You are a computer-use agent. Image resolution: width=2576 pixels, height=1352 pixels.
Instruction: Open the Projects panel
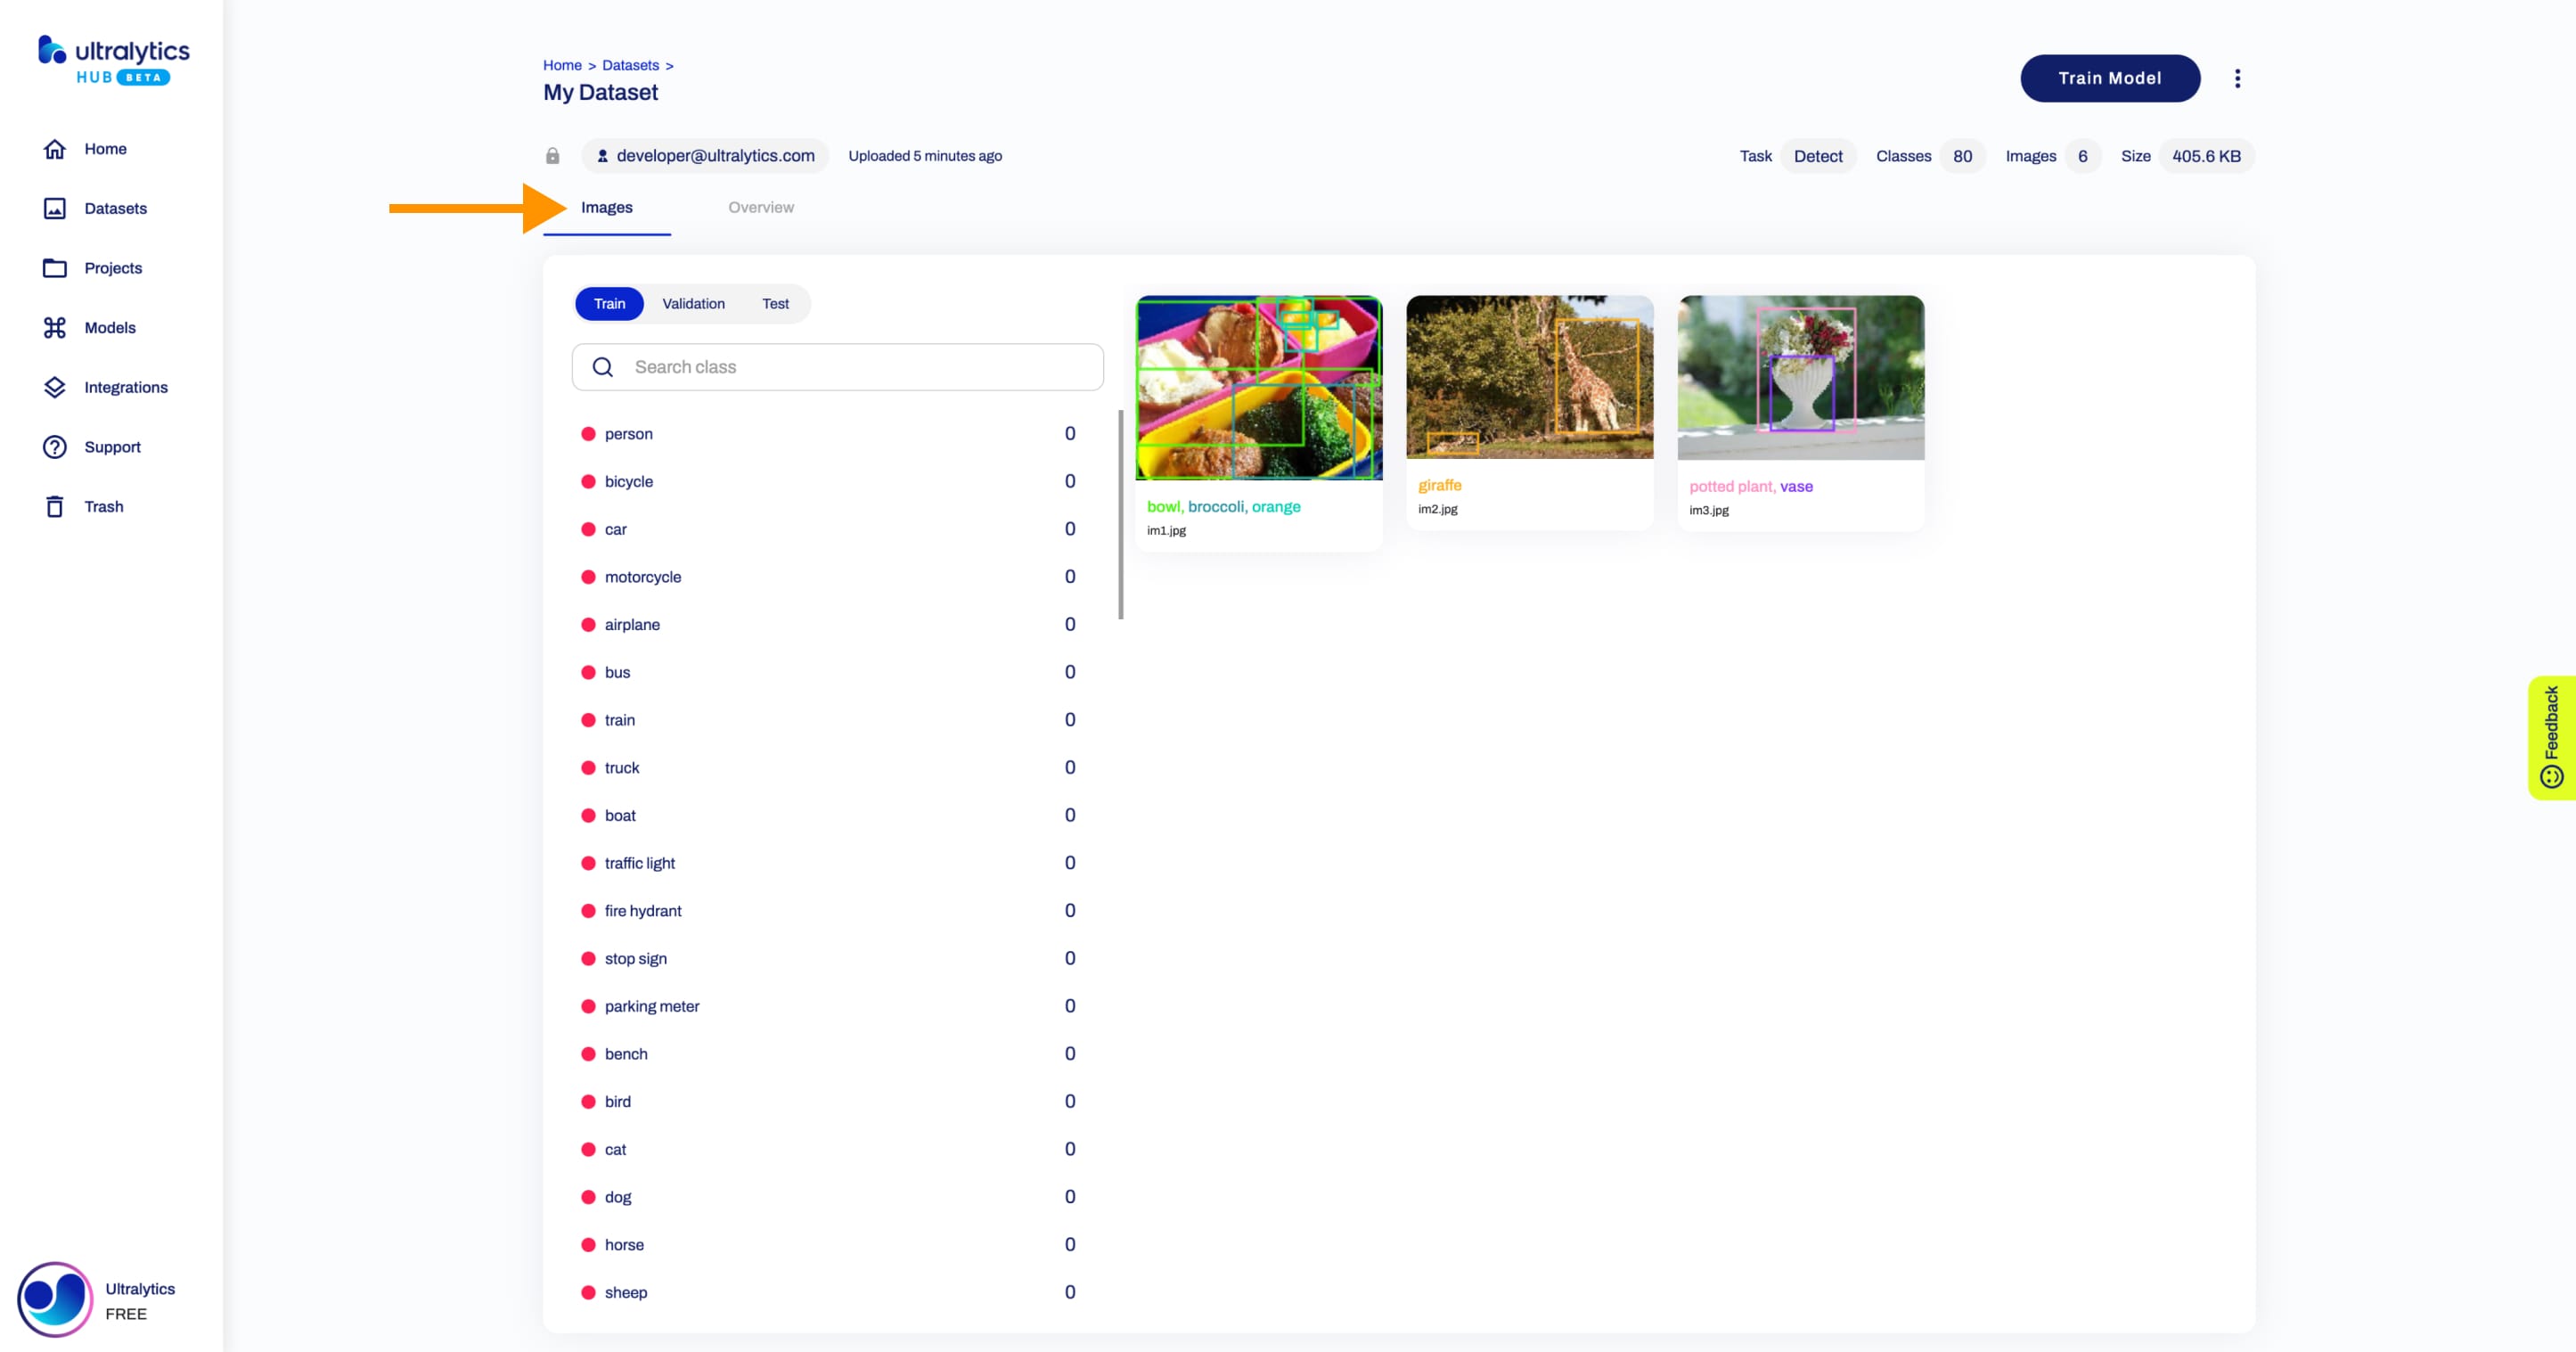pos(114,267)
